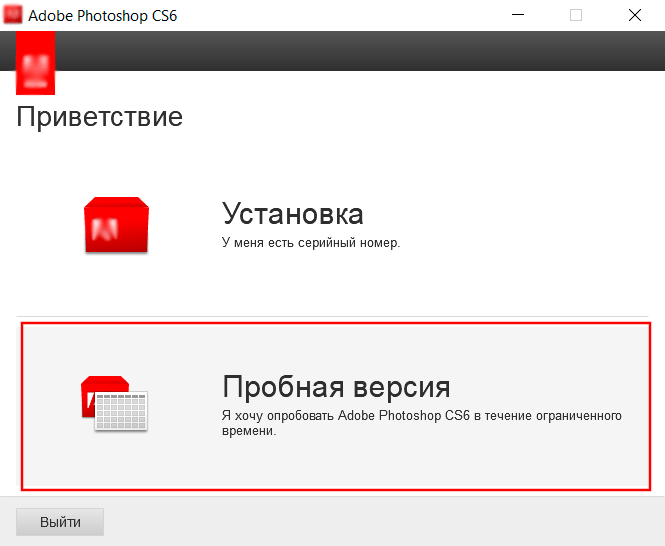Click the Приветствие heading
The image size is (665, 546).
click(100, 117)
